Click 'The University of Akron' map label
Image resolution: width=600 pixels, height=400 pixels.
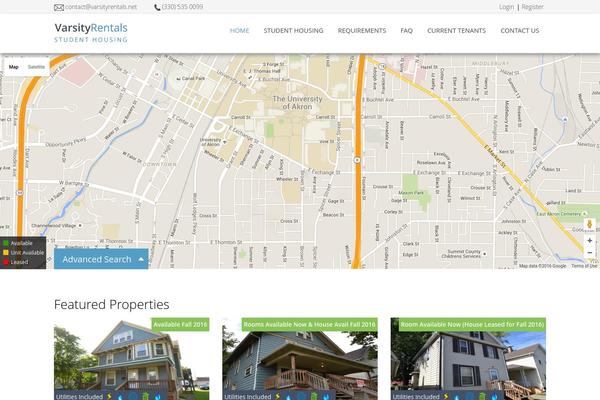pyautogui.click(x=297, y=103)
